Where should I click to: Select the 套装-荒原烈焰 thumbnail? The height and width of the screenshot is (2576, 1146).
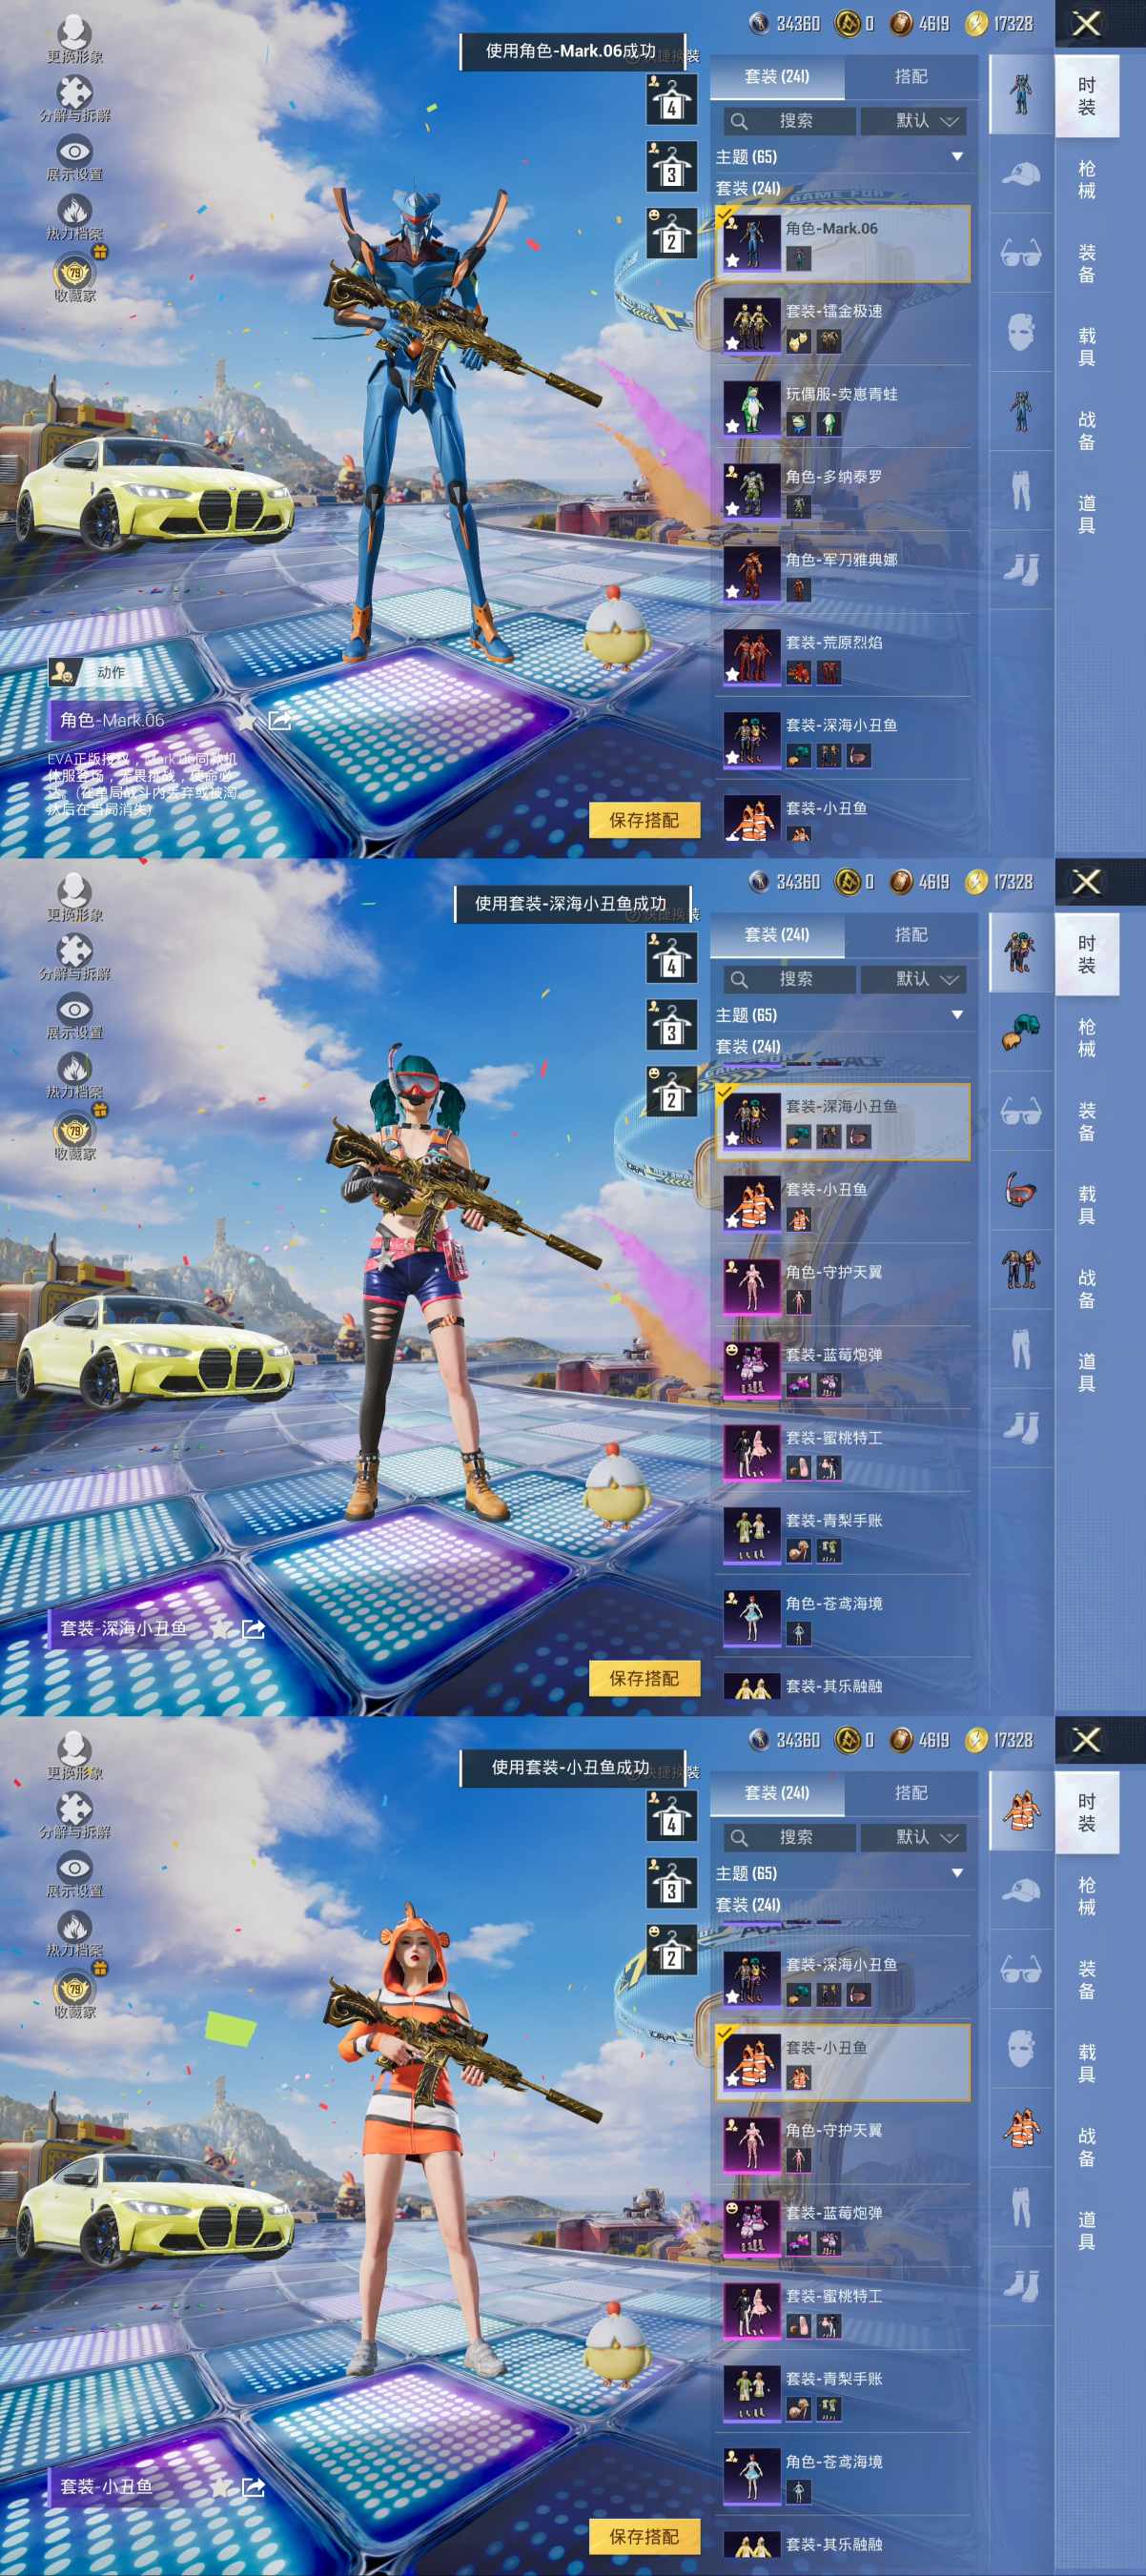coord(752,657)
